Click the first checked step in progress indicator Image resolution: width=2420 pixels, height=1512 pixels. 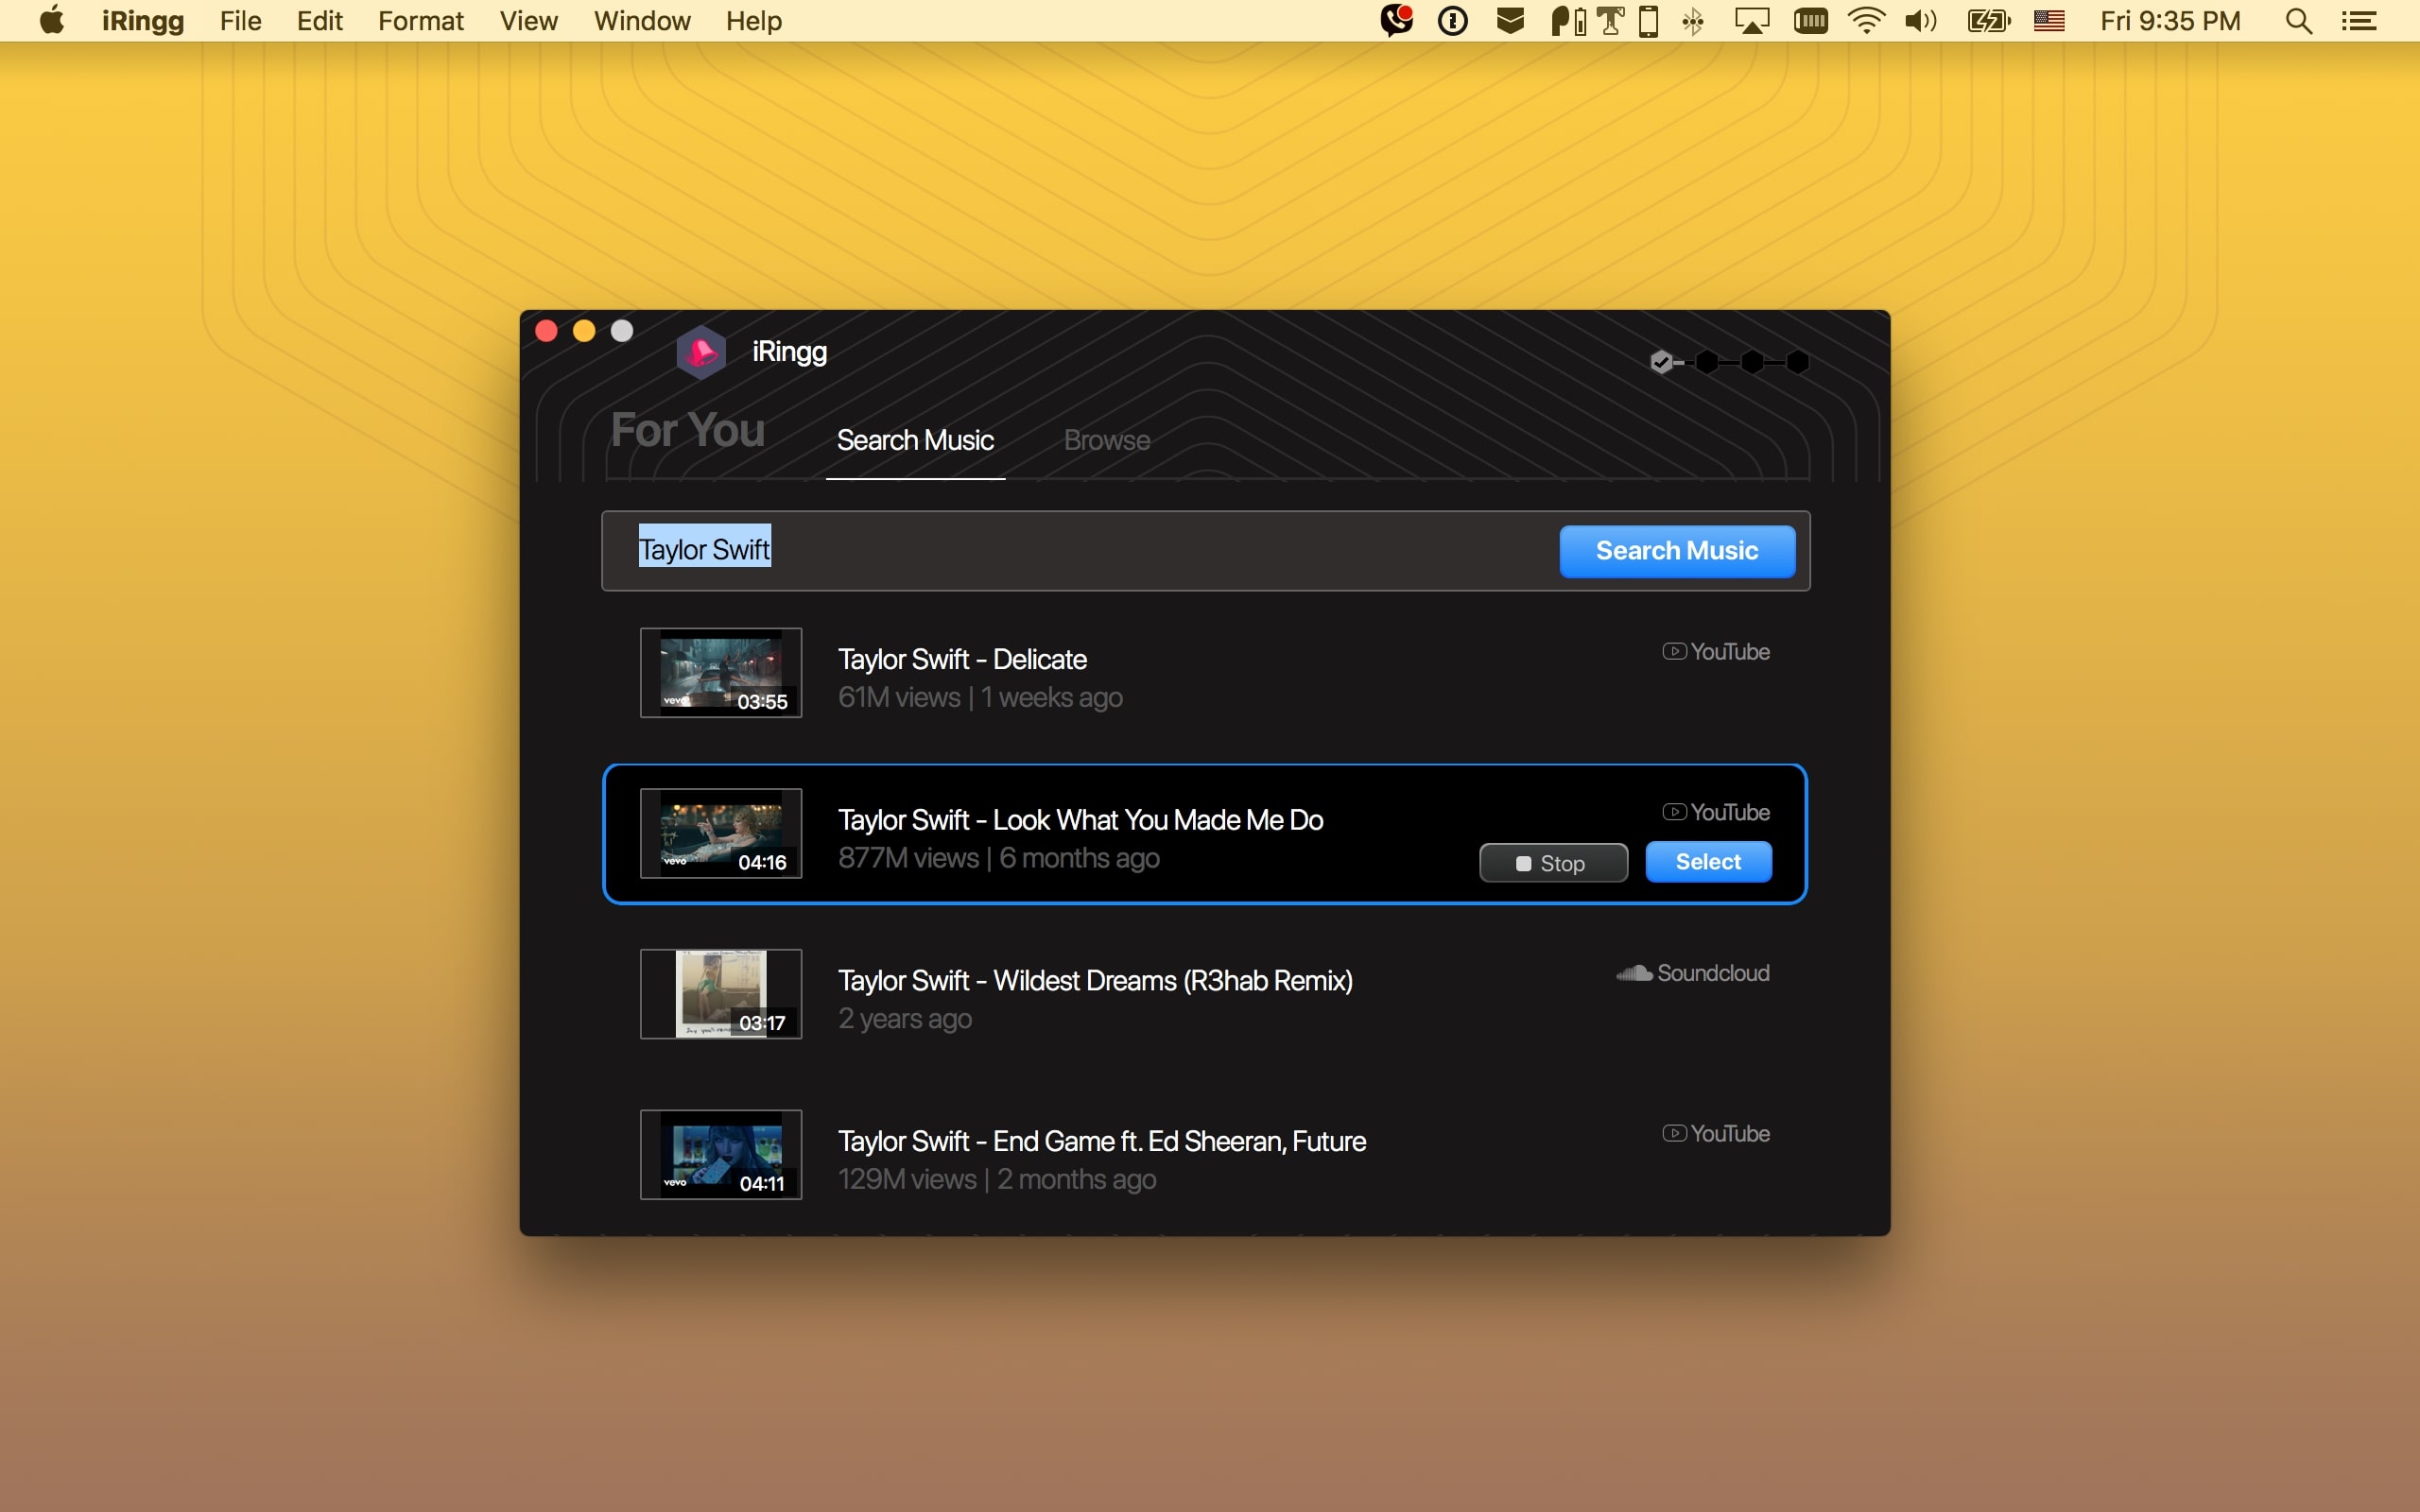1661,362
